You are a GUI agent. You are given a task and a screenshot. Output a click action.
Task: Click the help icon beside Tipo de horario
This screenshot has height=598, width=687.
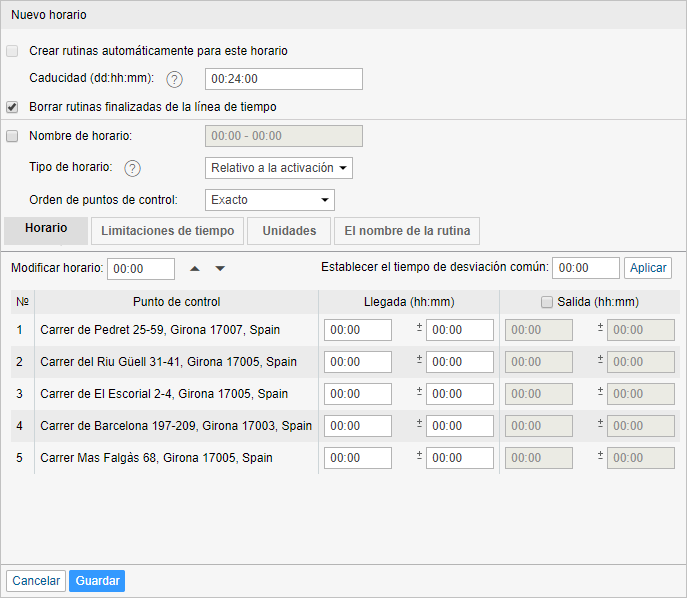(132, 168)
